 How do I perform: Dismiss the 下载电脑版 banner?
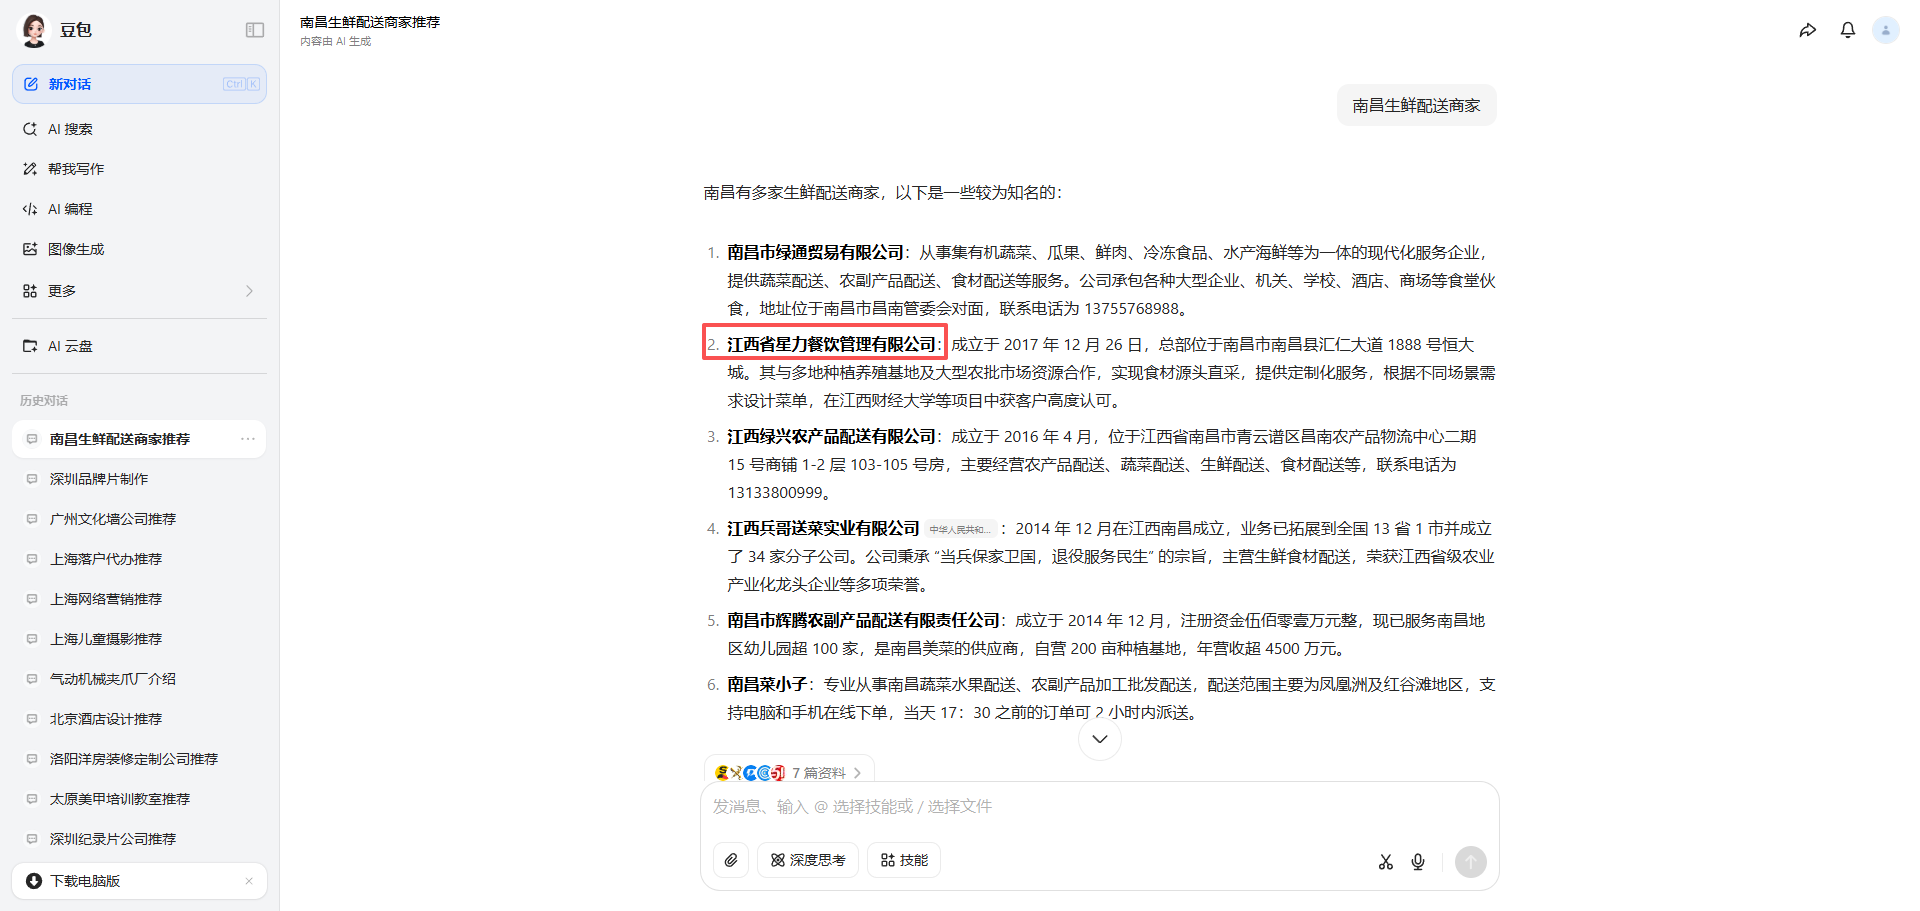249,881
